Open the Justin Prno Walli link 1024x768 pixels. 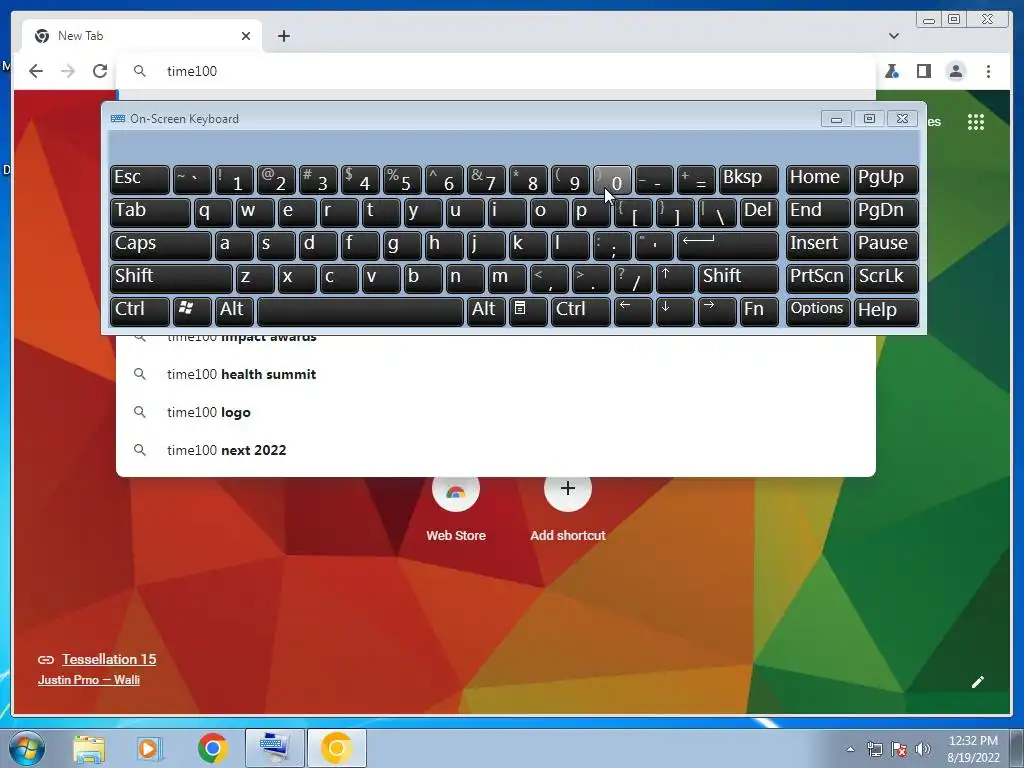89,680
